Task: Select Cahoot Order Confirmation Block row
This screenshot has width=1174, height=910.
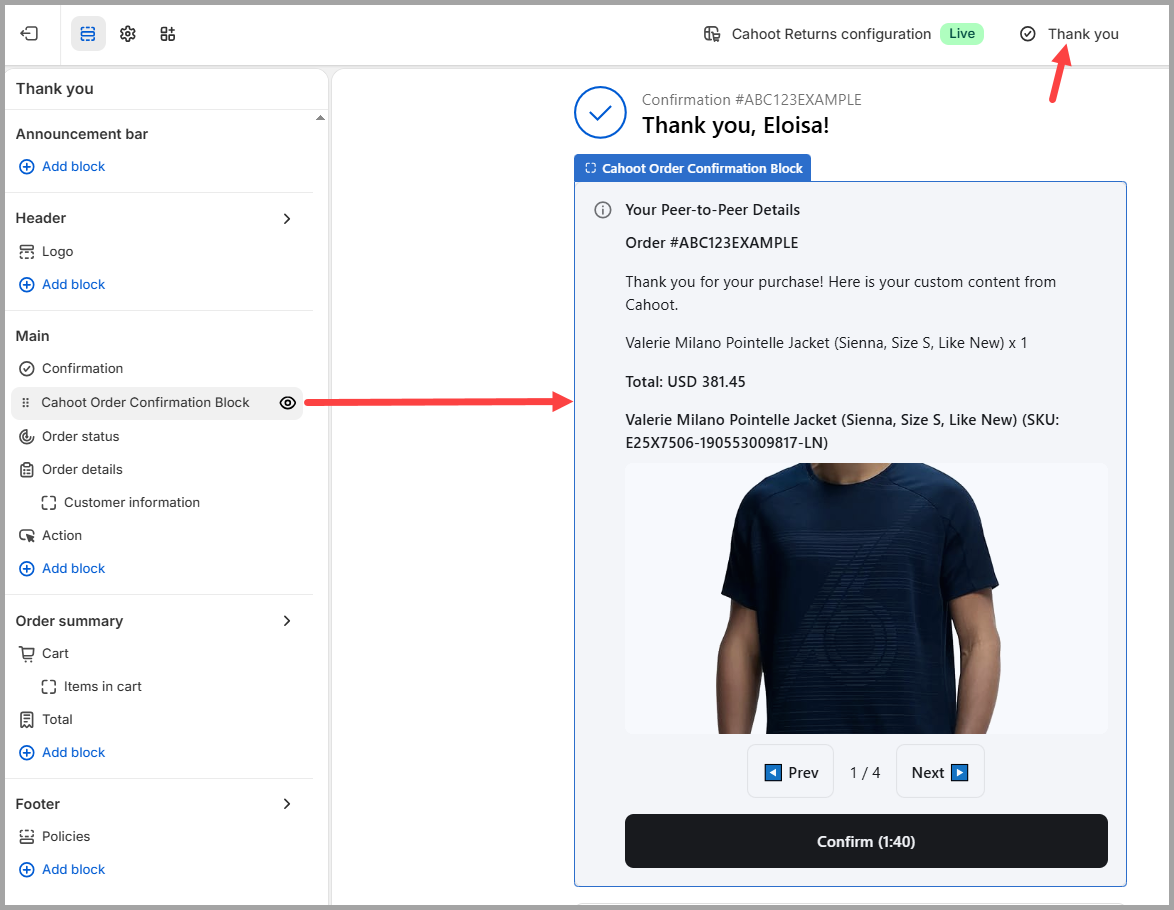Action: point(156,403)
